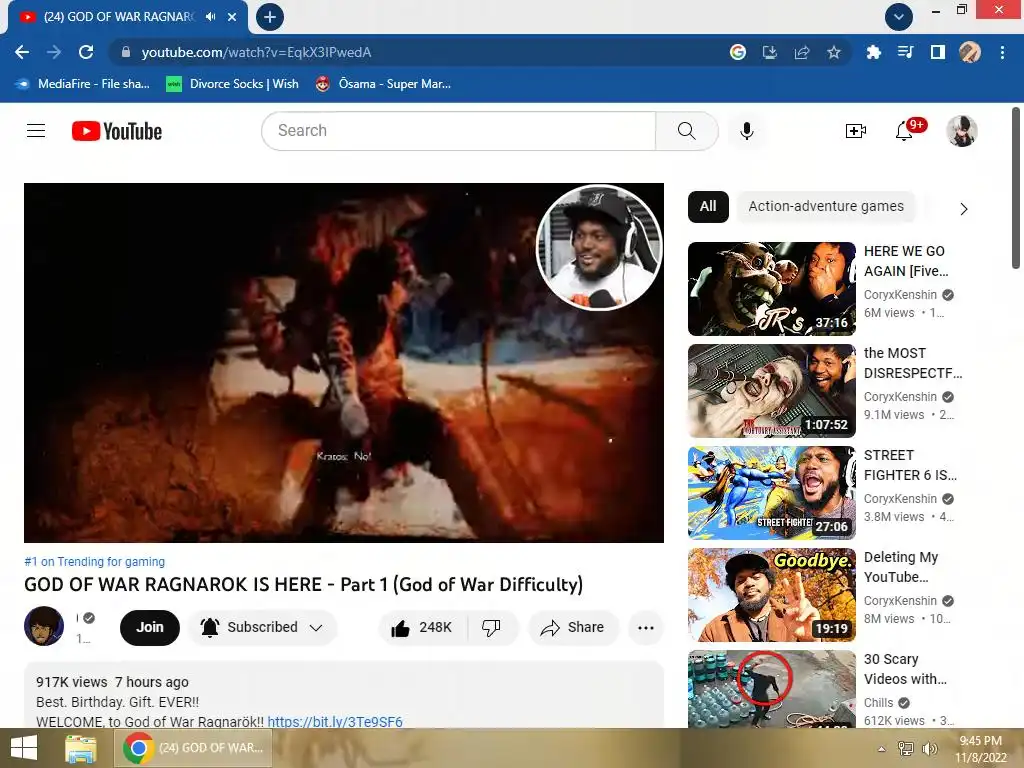Open the bit.ly link in description
This screenshot has width=1024, height=768.
click(335, 722)
